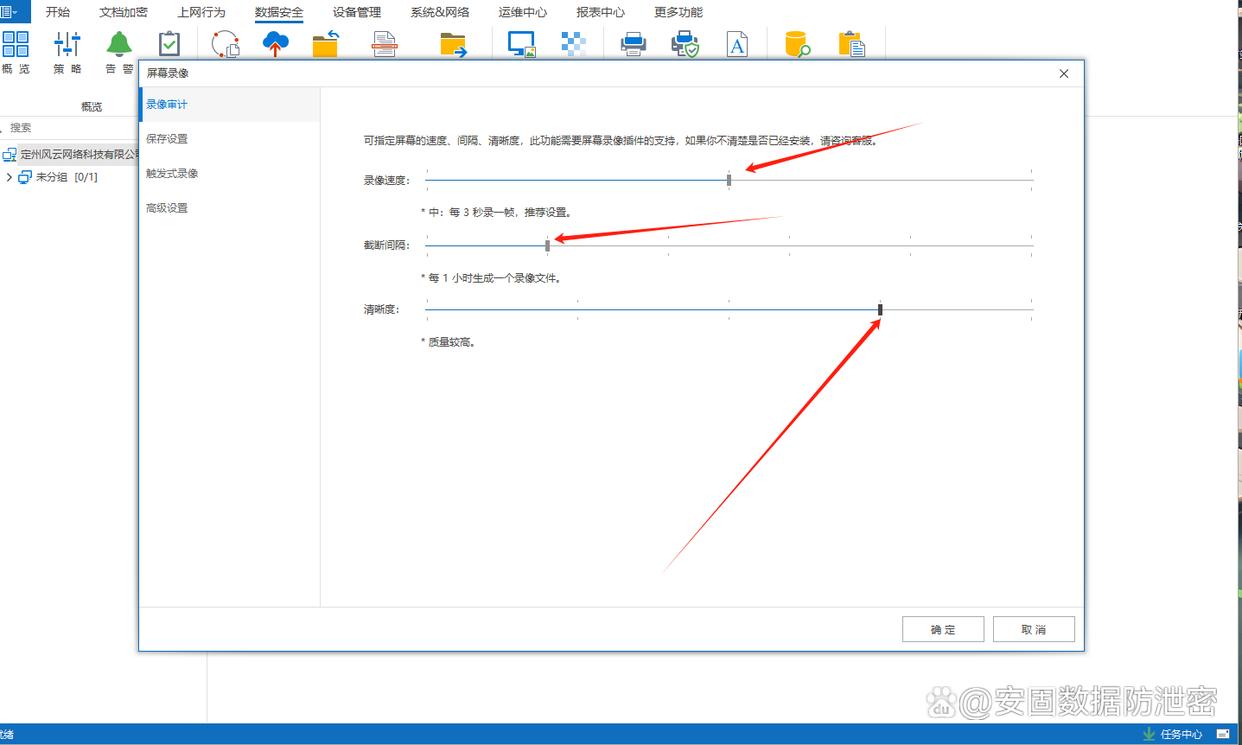The height and width of the screenshot is (745, 1242).
Task: Open the 告警 alarm bell icon
Action: tap(119, 44)
